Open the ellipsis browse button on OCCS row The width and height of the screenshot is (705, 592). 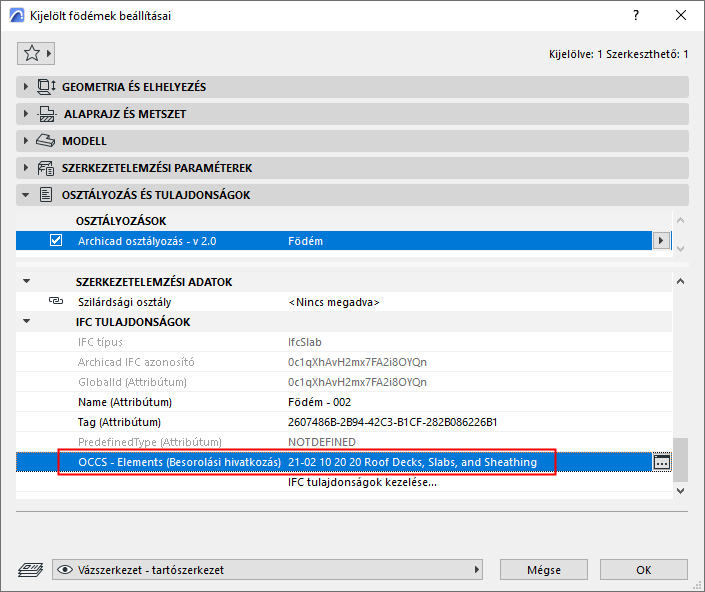(661, 462)
